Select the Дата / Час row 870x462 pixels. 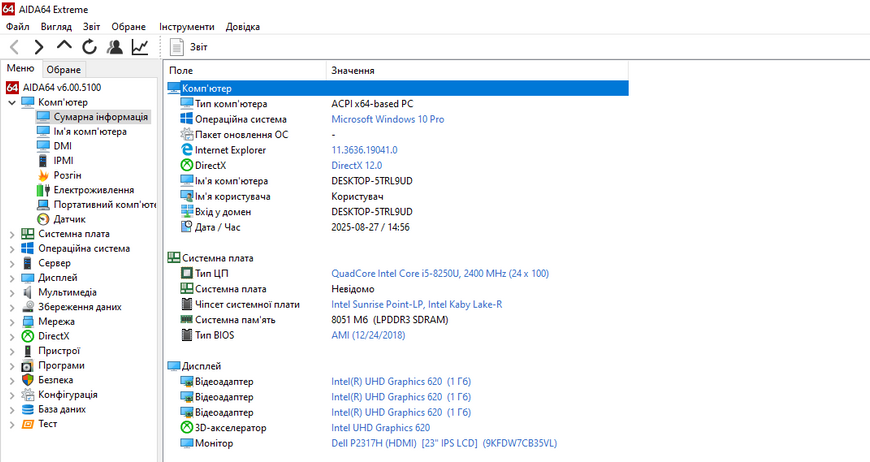[397, 227]
